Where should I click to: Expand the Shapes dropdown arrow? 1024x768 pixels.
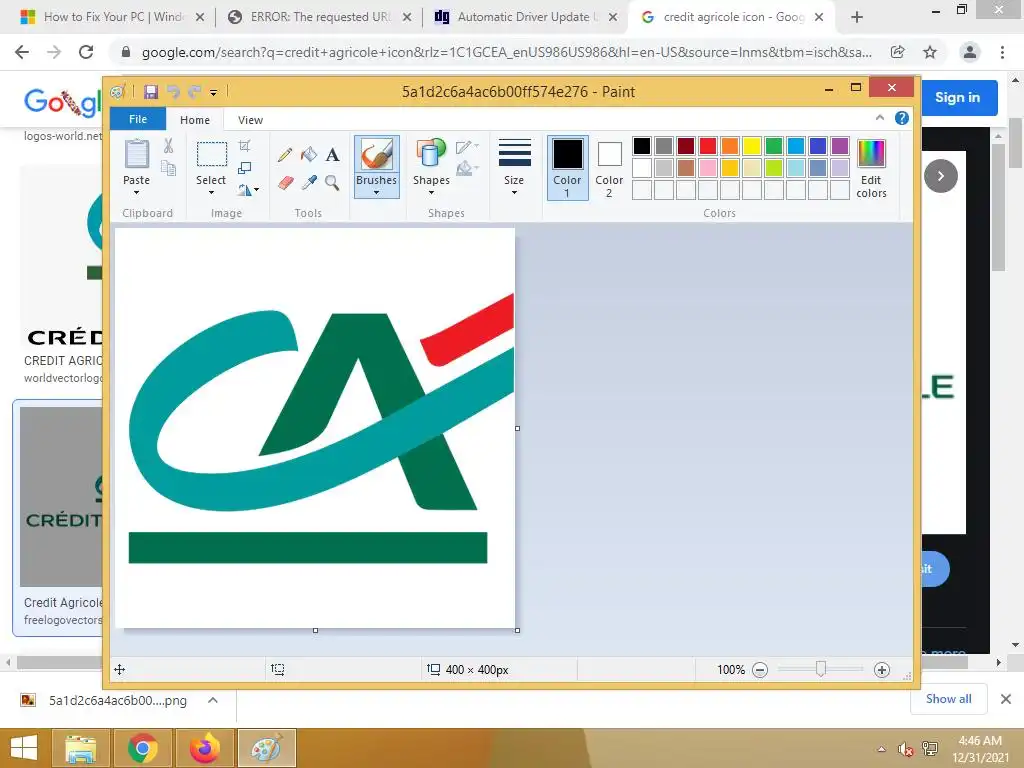point(431,193)
